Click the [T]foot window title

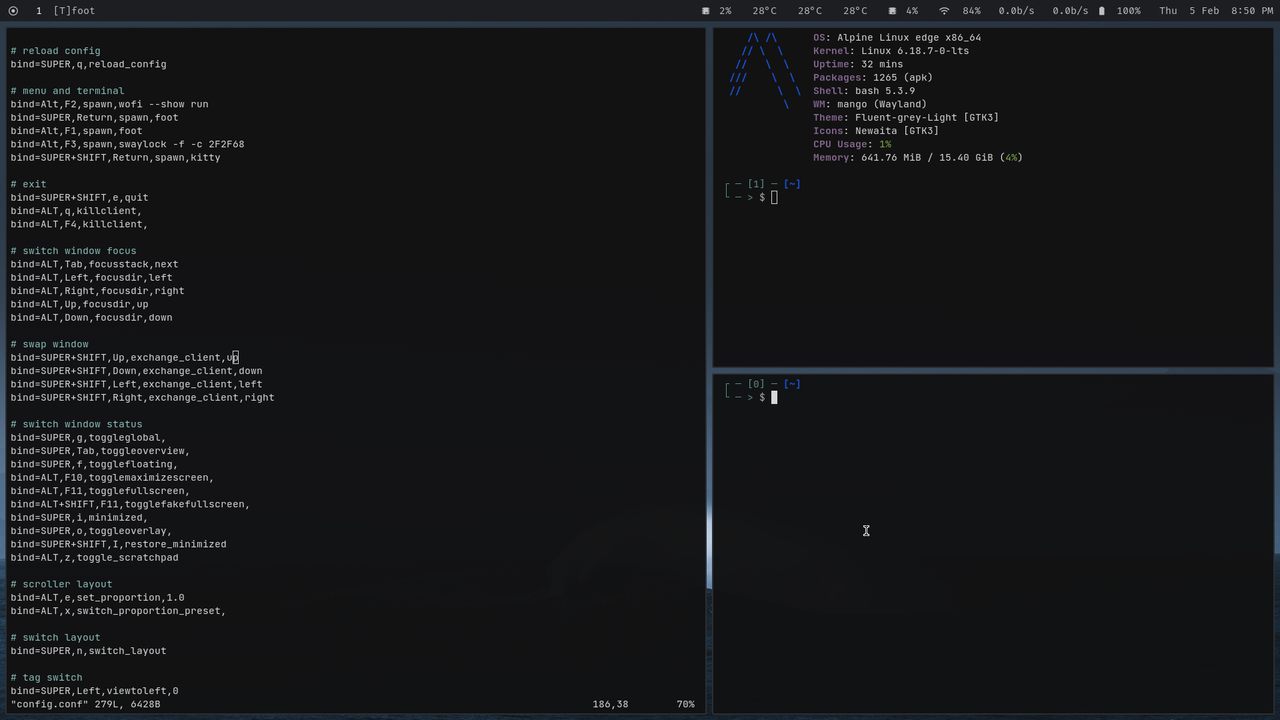[74, 11]
